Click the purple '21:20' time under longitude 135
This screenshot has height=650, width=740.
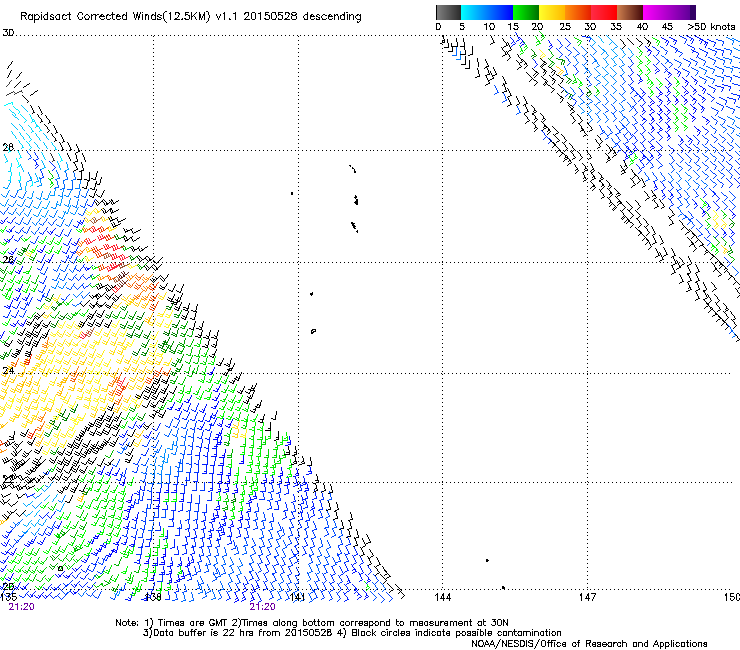point(21,607)
